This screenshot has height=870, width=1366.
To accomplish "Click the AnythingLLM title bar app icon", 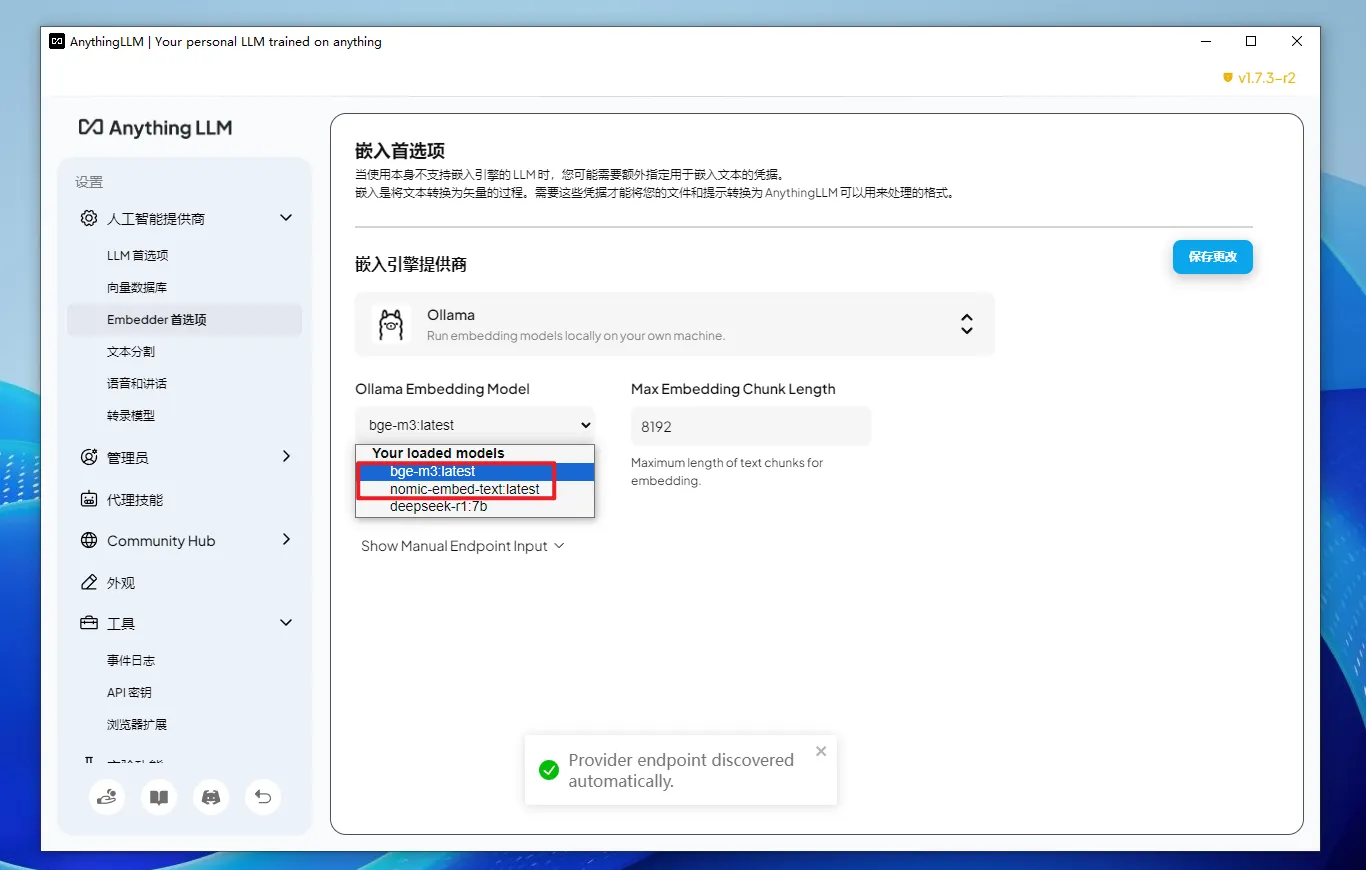I will pyautogui.click(x=57, y=41).
